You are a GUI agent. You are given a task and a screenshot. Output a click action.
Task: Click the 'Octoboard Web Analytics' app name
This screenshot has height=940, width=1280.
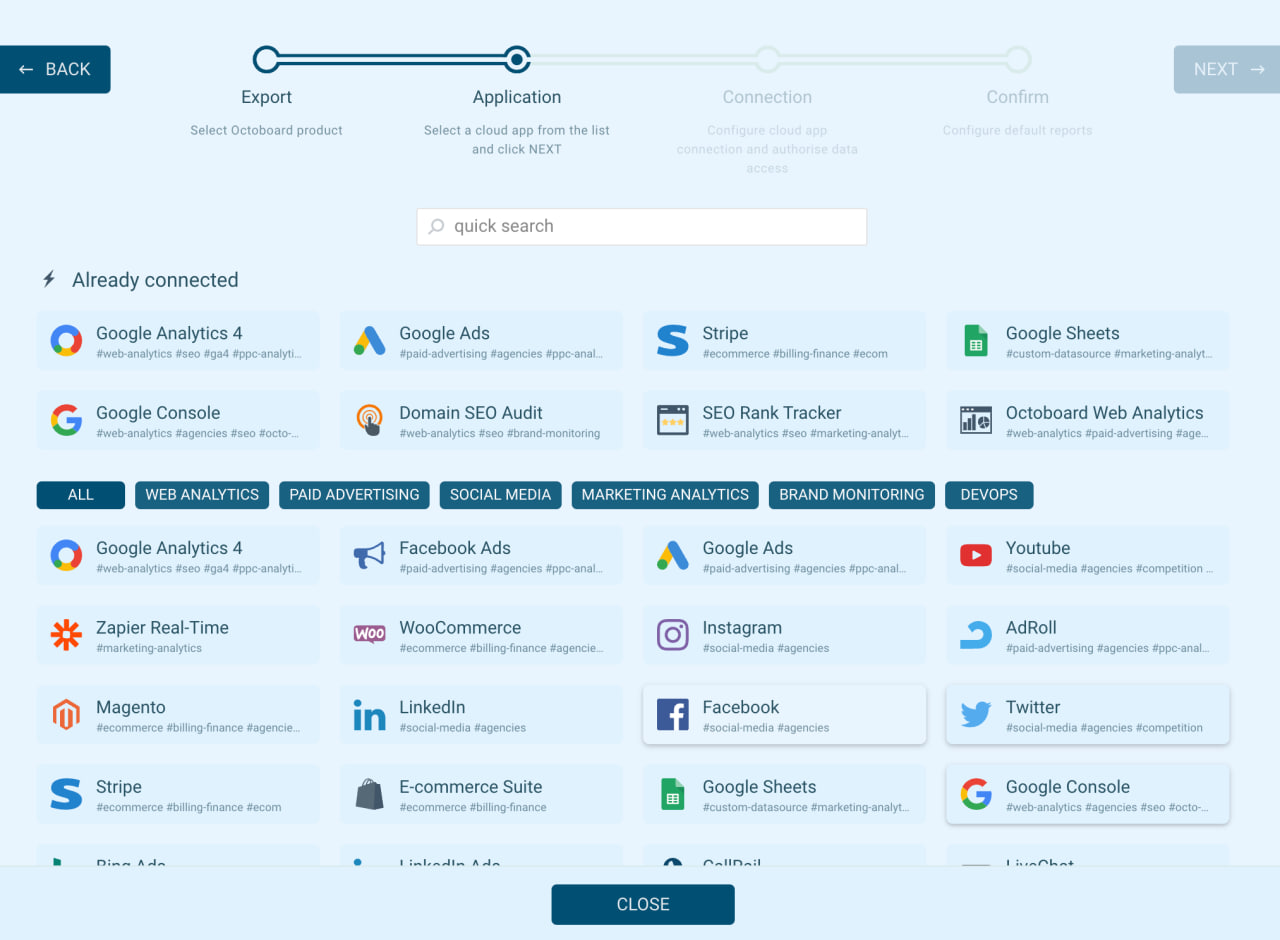click(1105, 413)
